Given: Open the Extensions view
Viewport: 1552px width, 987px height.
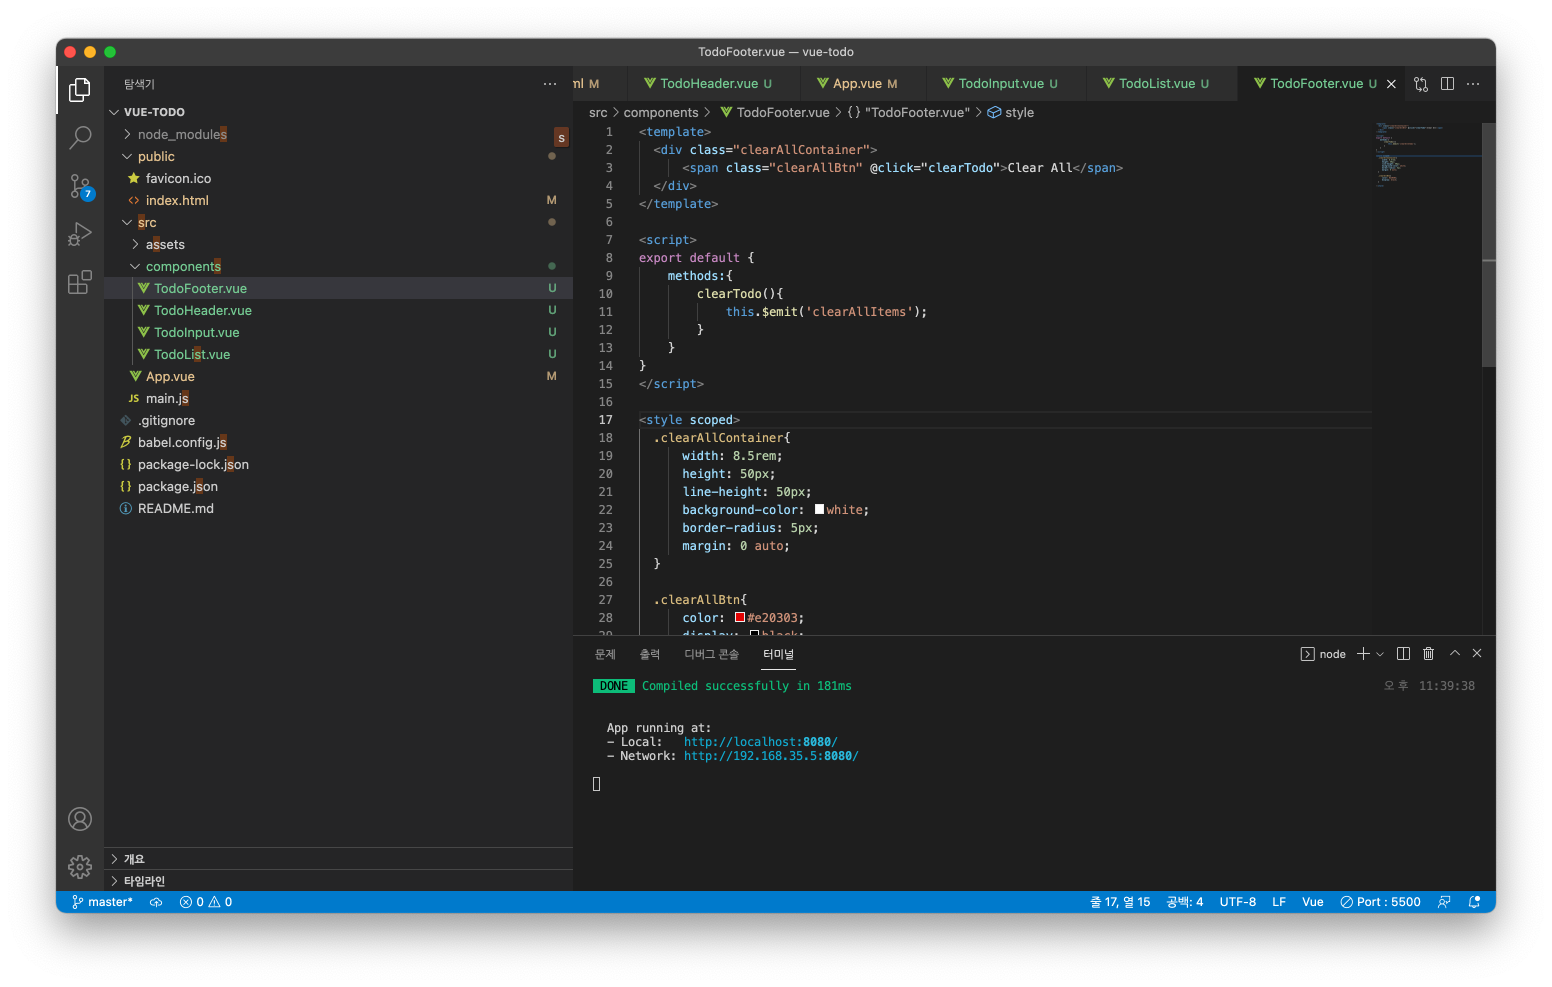Looking at the screenshot, I should [80, 282].
